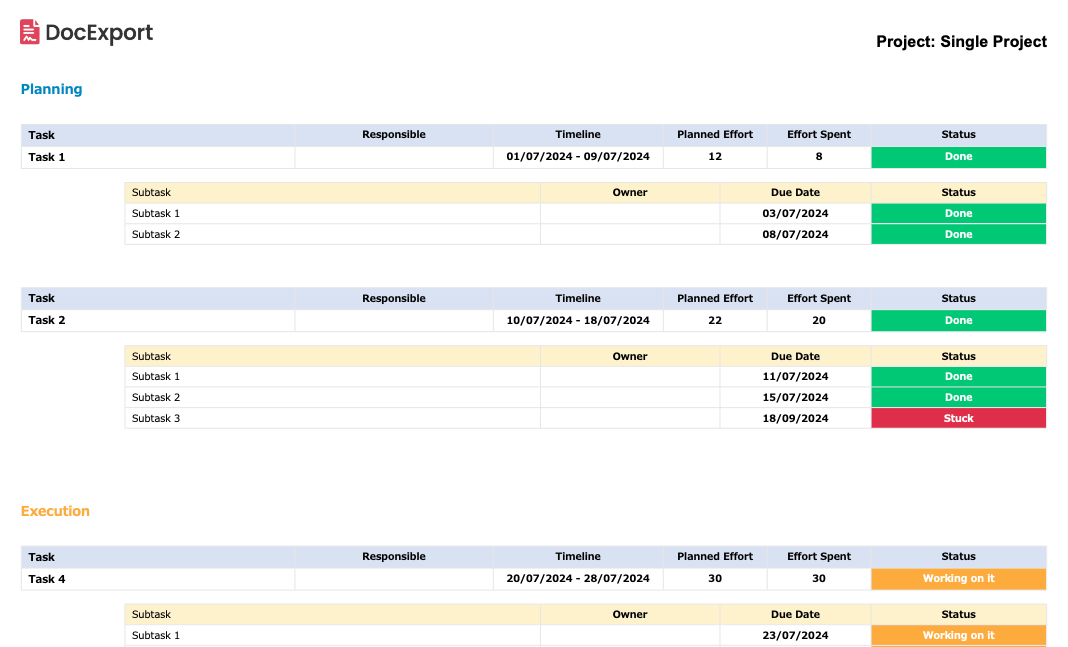Click the Effort Spent header above Task 2

point(819,298)
